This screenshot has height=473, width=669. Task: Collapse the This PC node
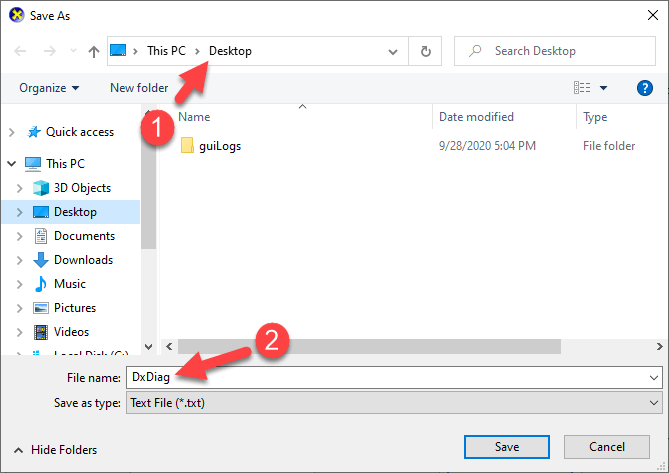pyautogui.click(x=12, y=163)
